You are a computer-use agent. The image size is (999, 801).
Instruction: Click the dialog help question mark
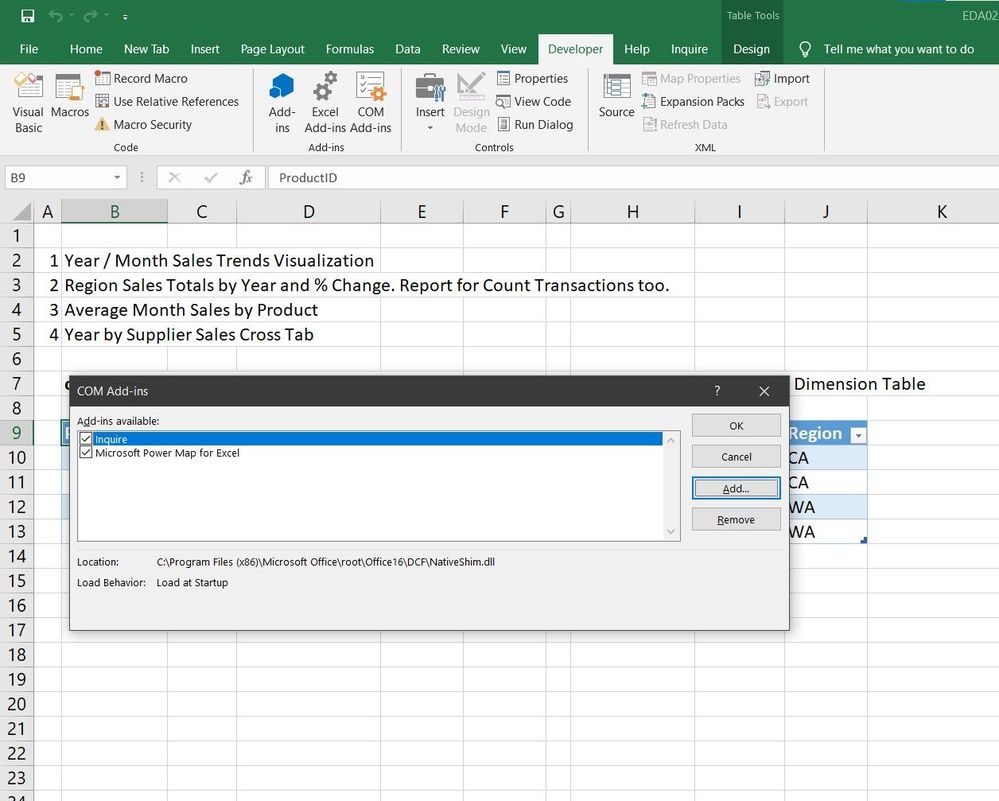tap(717, 391)
